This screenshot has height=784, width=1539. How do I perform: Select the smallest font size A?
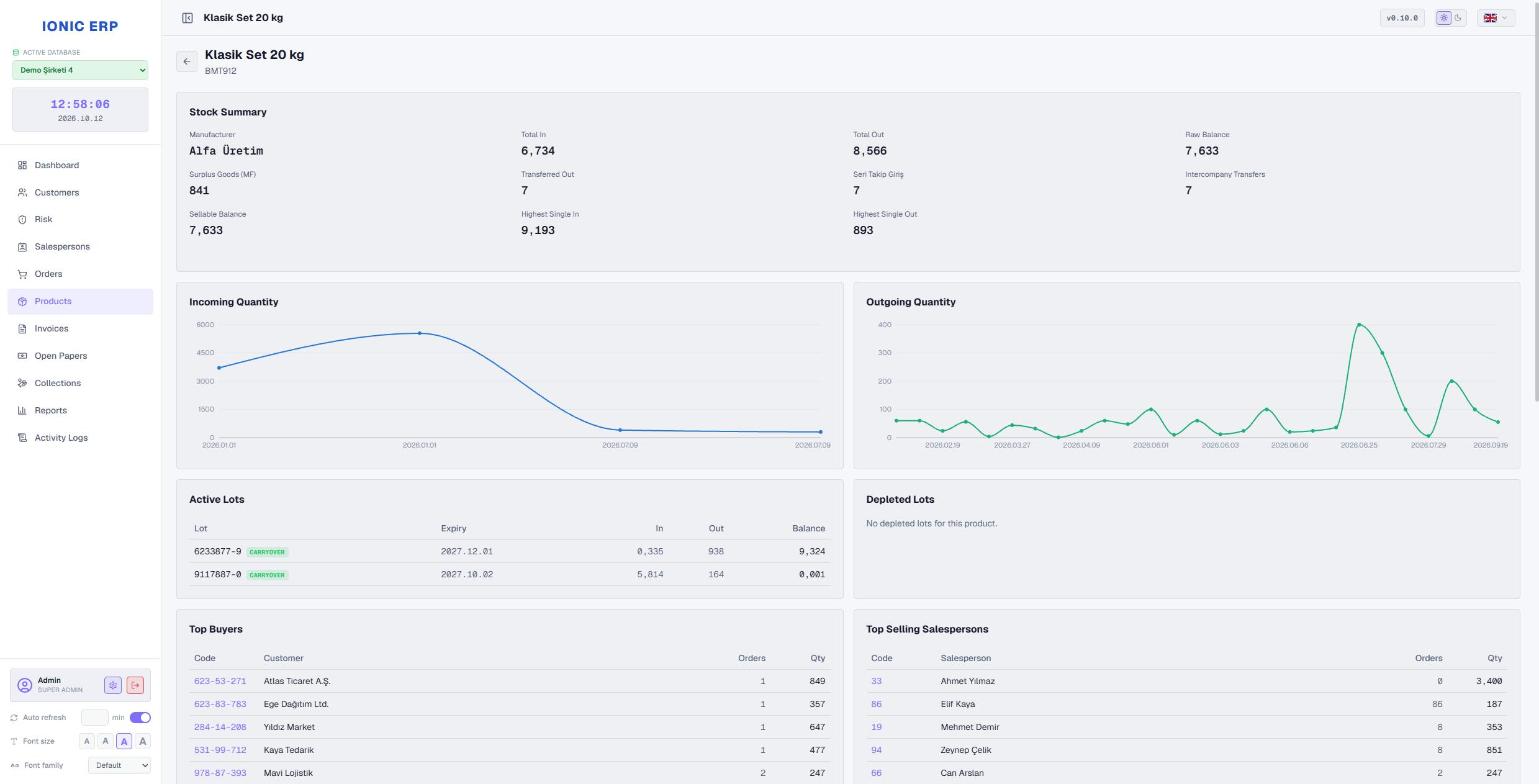pyautogui.click(x=87, y=741)
